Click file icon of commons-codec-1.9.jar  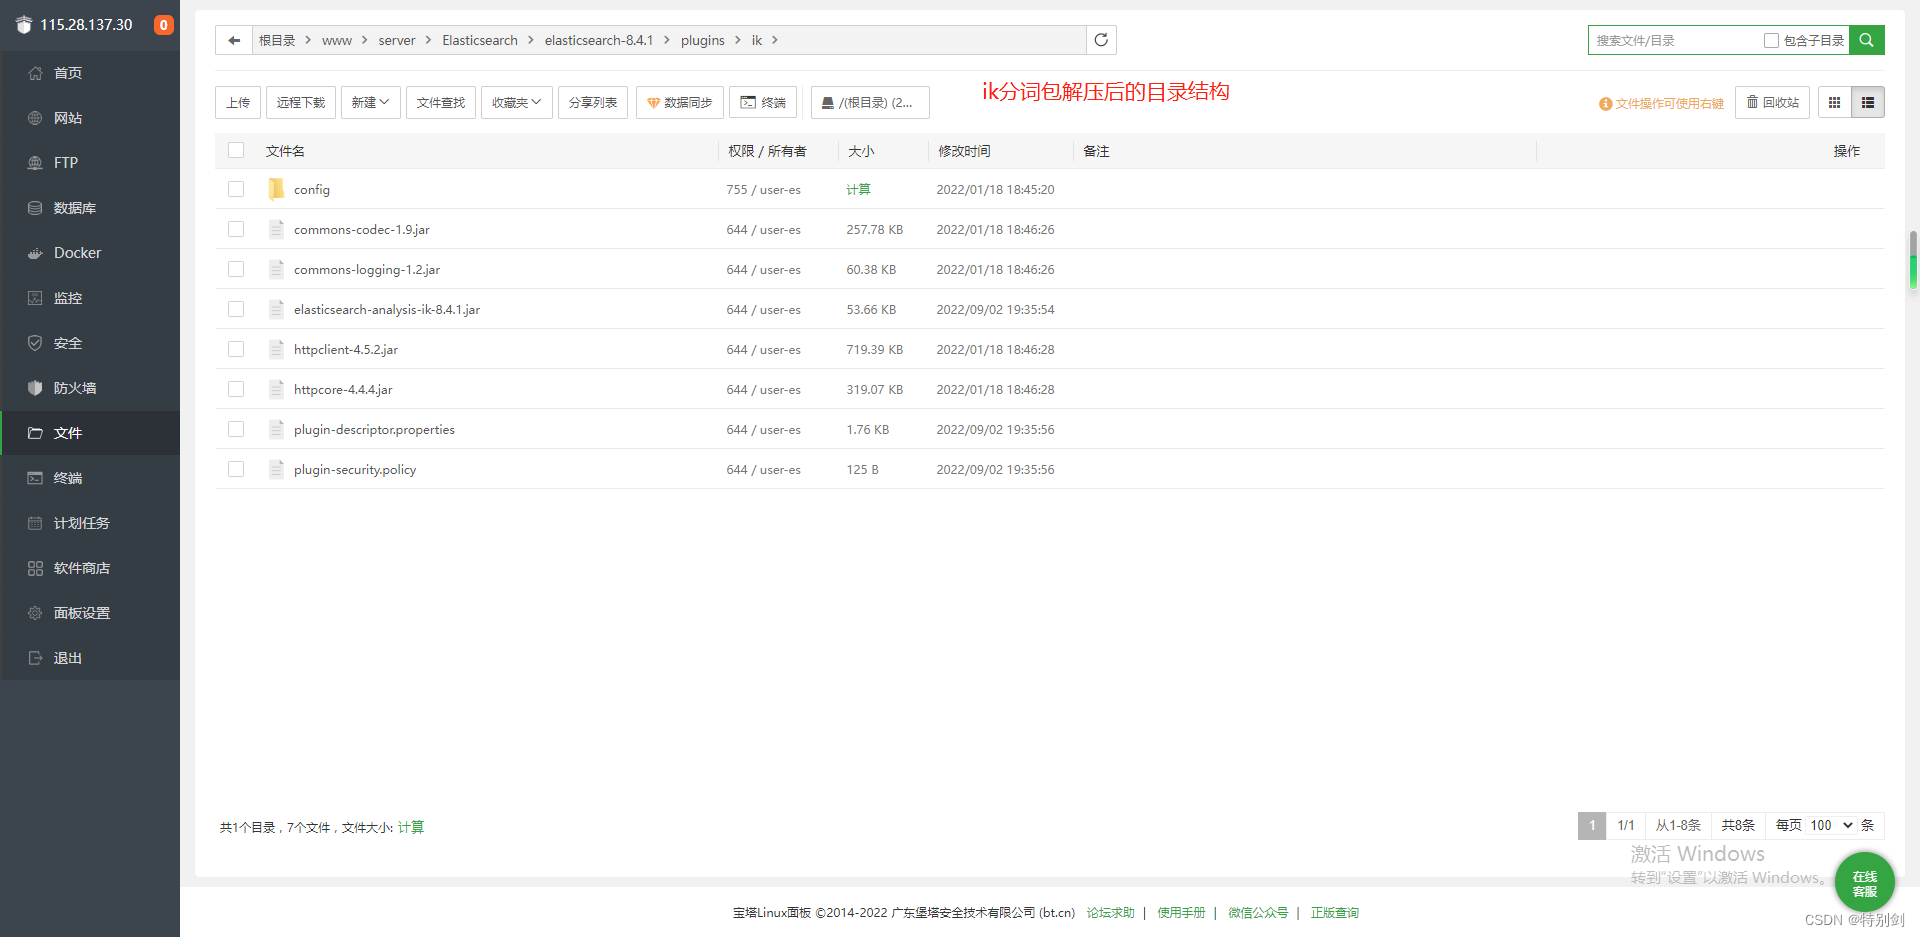[x=276, y=229]
